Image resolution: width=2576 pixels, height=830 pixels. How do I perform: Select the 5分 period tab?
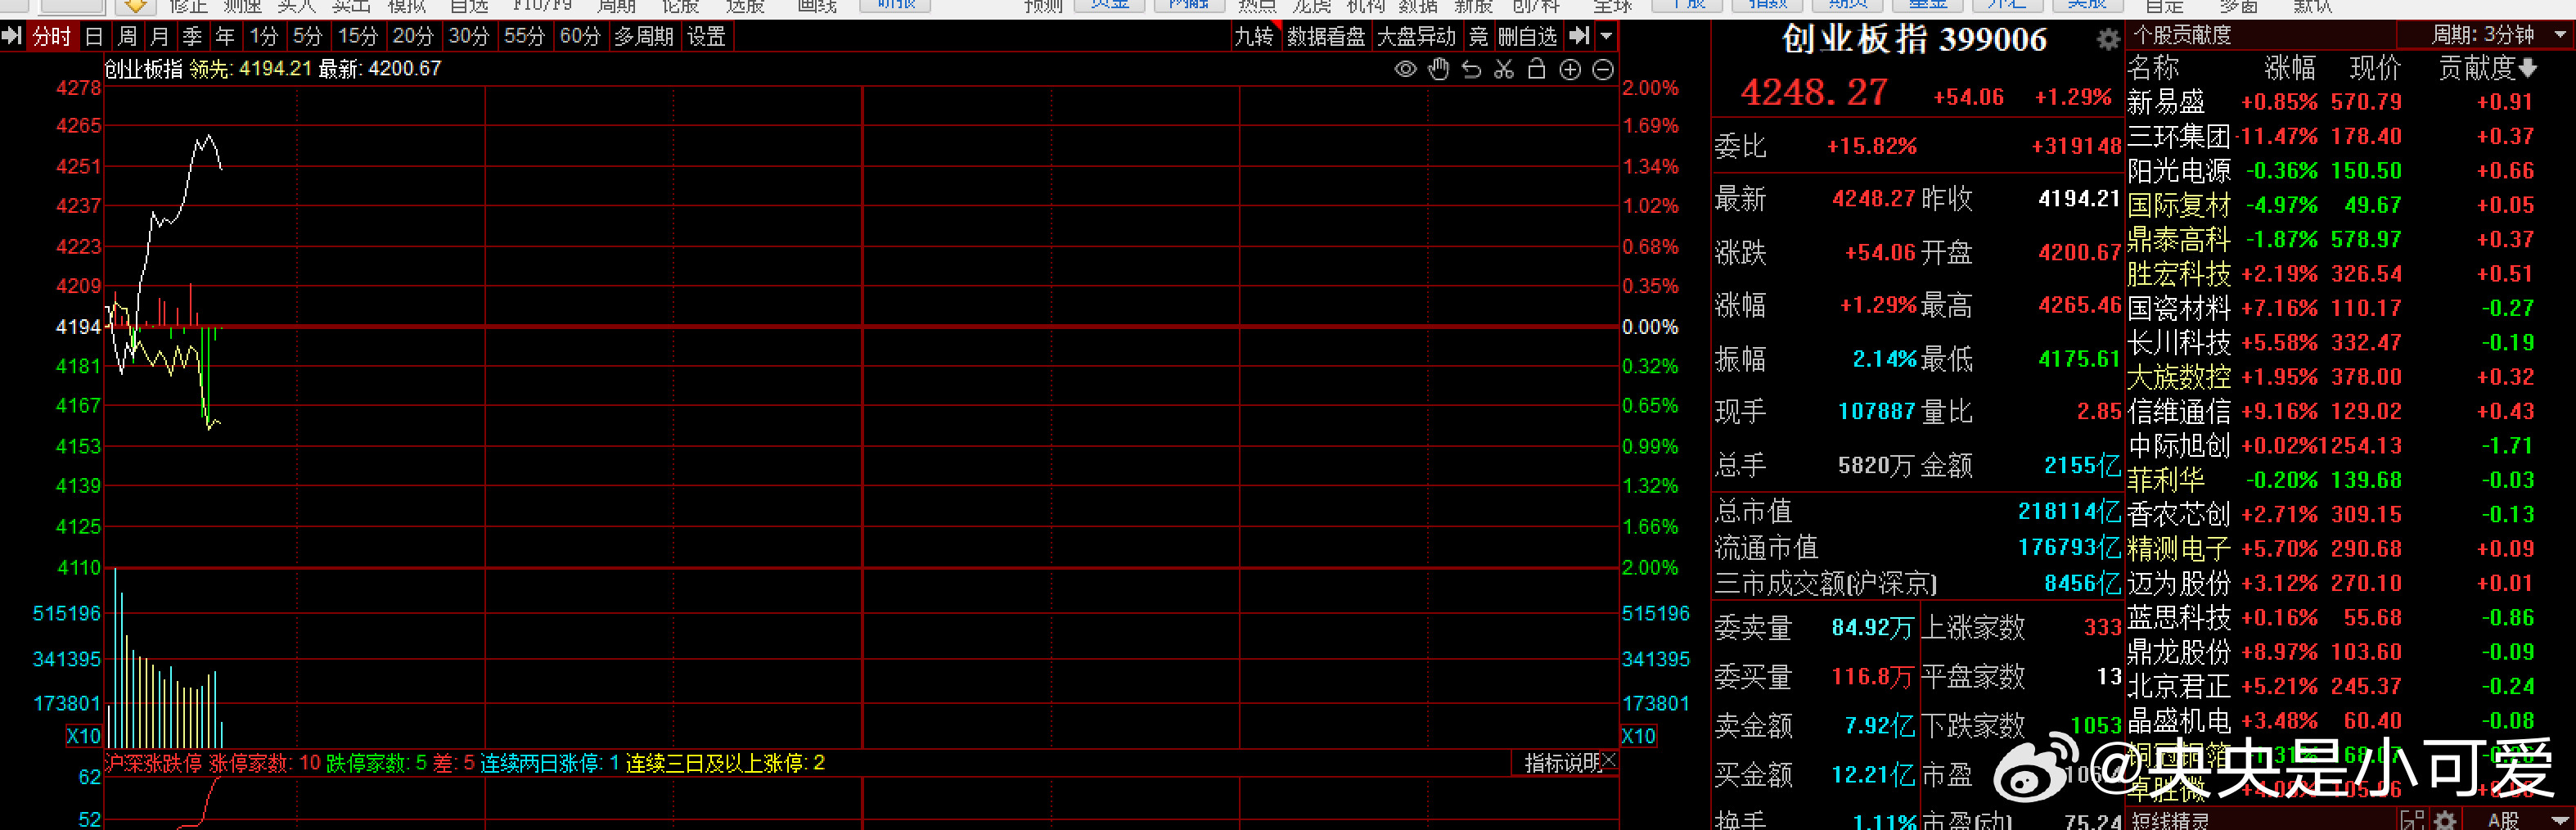[307, 37]
